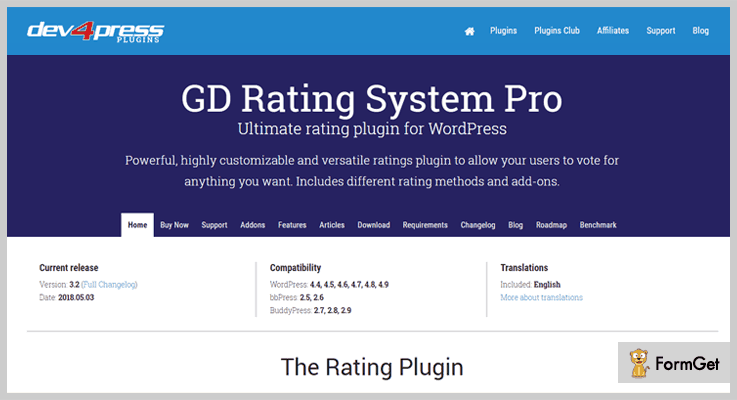This screenshot has width=737, height=400.
Task: Open the Benchmark tab
Action: [598, 225]
